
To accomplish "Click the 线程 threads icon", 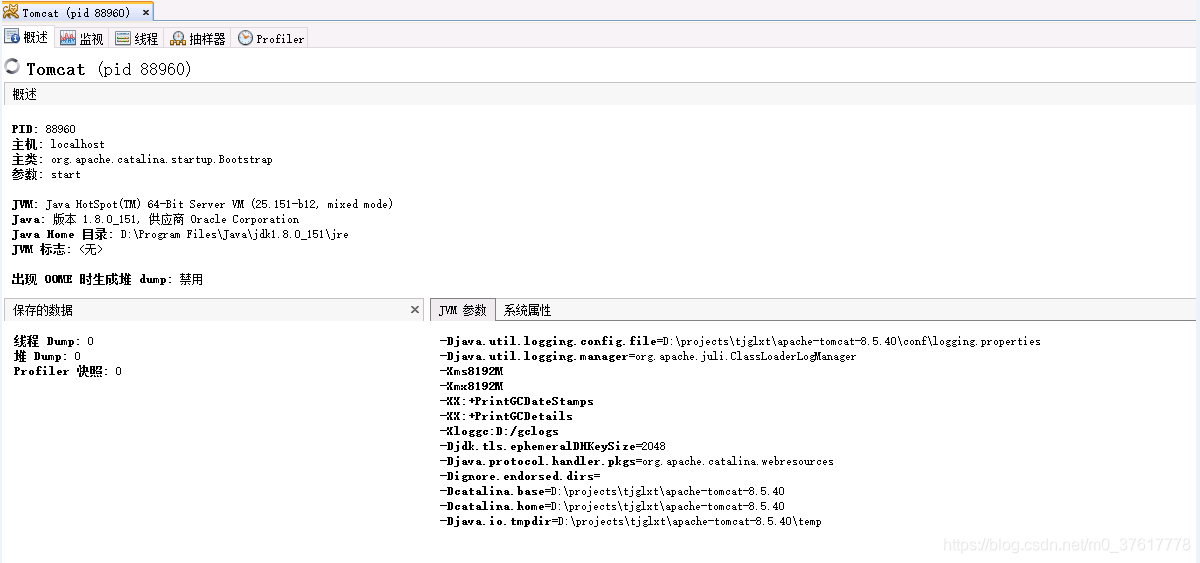I will [x=122, y=38].
